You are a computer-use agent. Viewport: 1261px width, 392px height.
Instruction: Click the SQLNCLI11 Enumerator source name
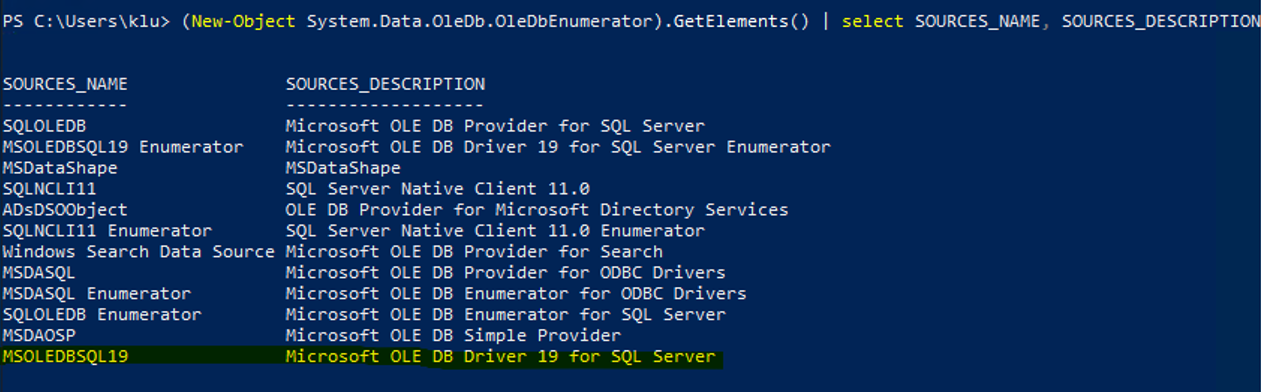point(107,231)
